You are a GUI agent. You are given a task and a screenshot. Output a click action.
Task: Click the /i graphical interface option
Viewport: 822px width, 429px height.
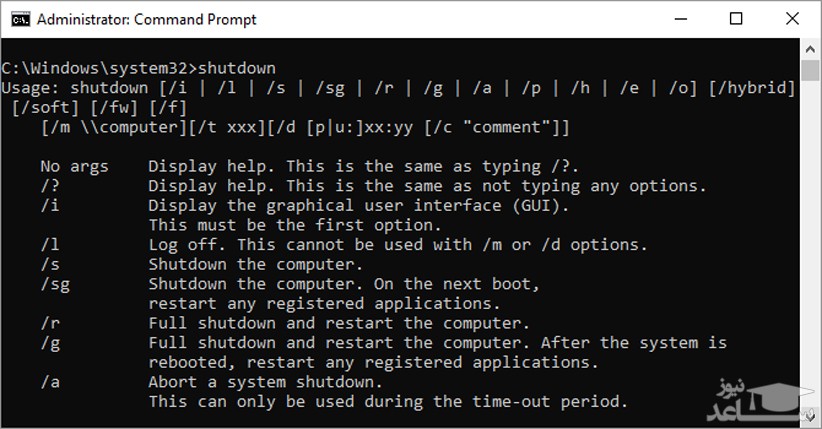(49, 205)
